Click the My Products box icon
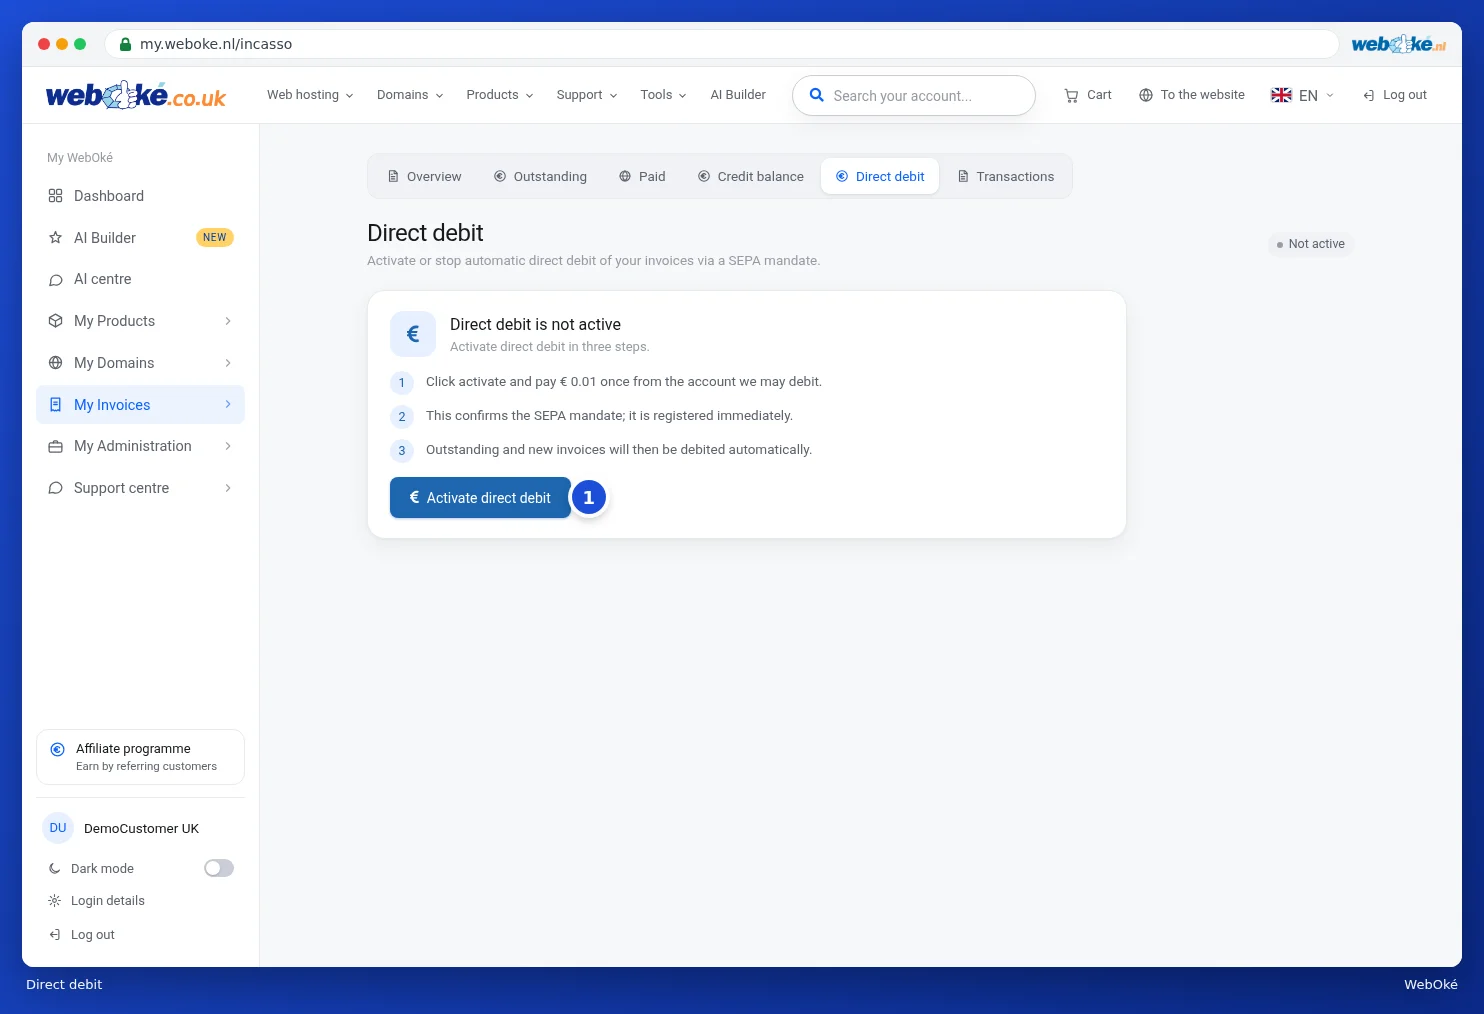 [x=56, y=321]
